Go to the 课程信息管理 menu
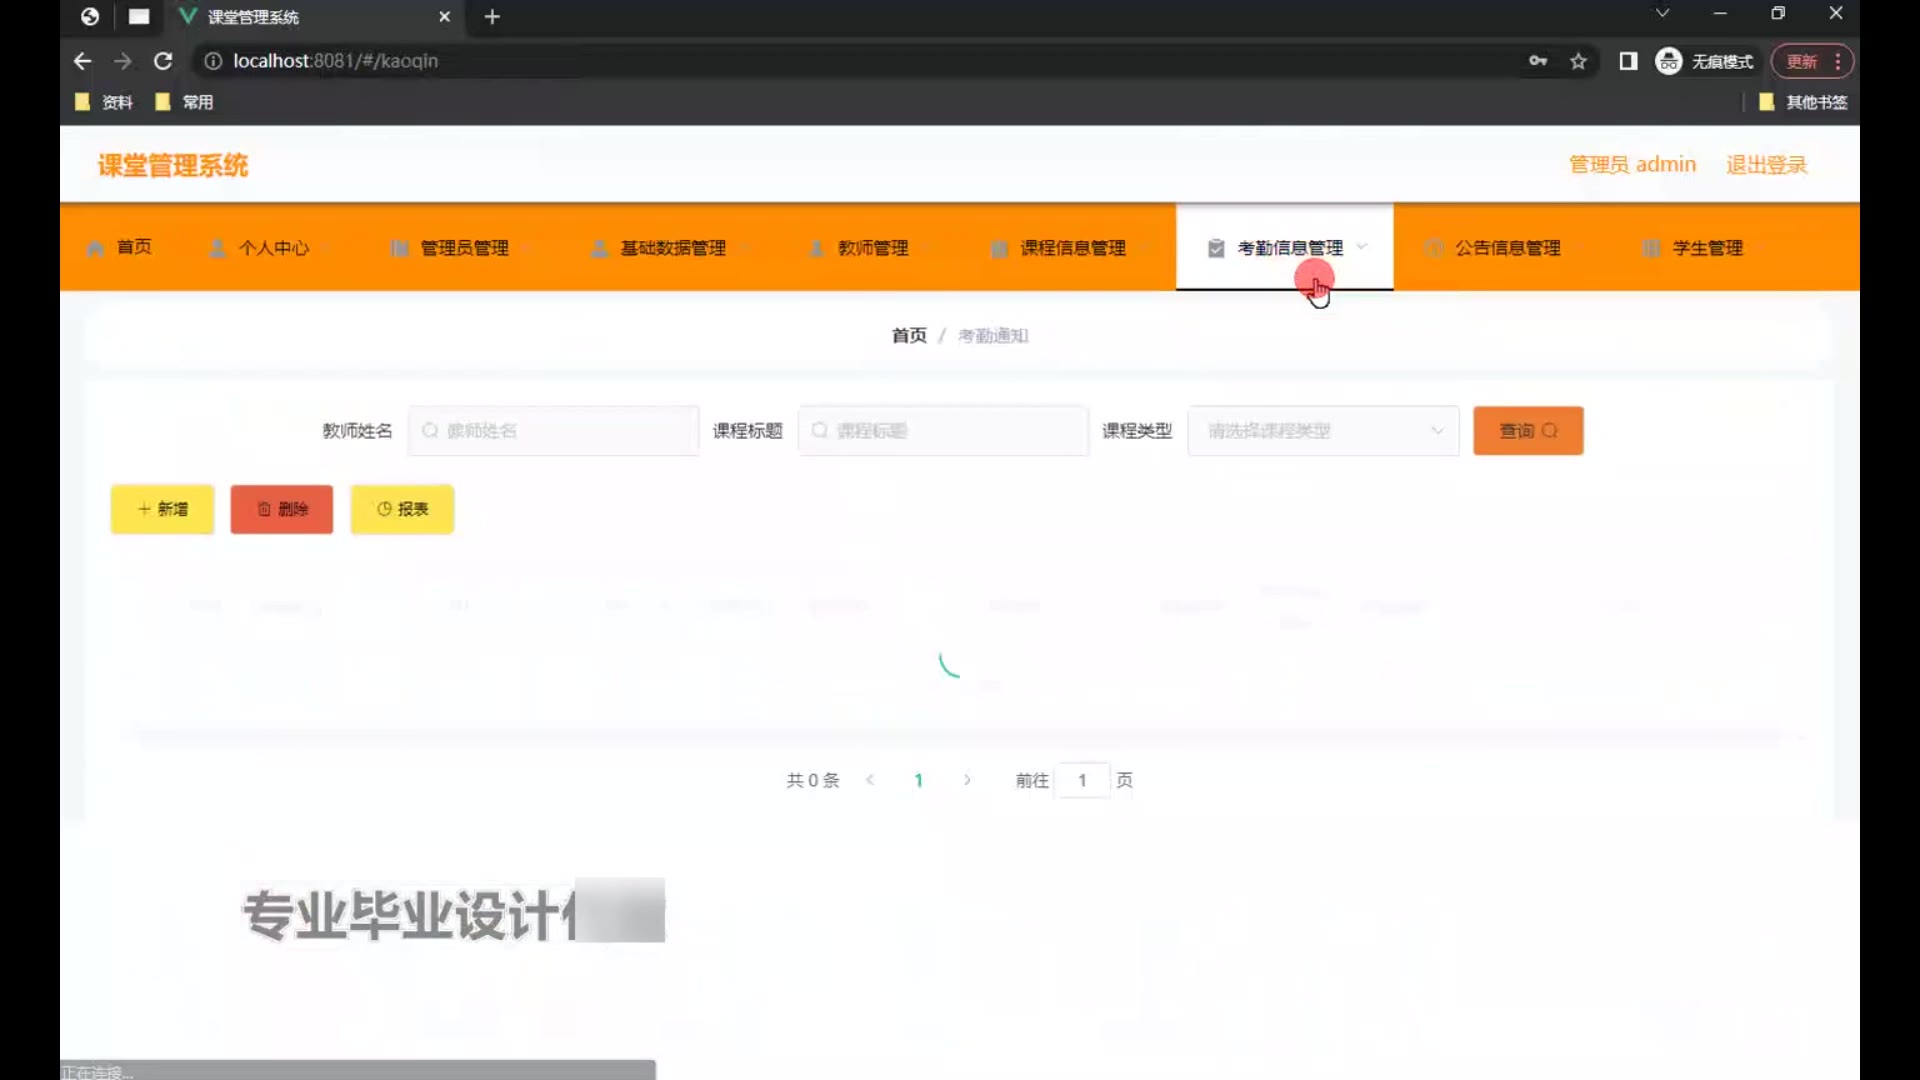 pos(1072,248)
